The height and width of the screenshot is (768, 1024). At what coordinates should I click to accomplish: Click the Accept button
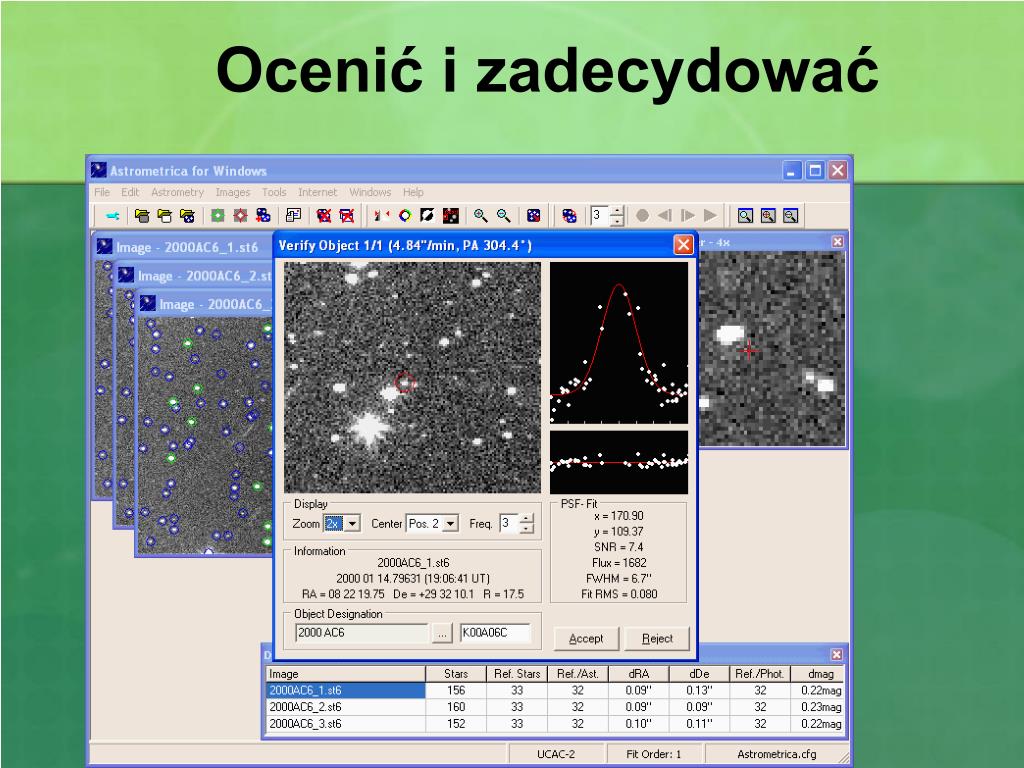pos(586,639)
